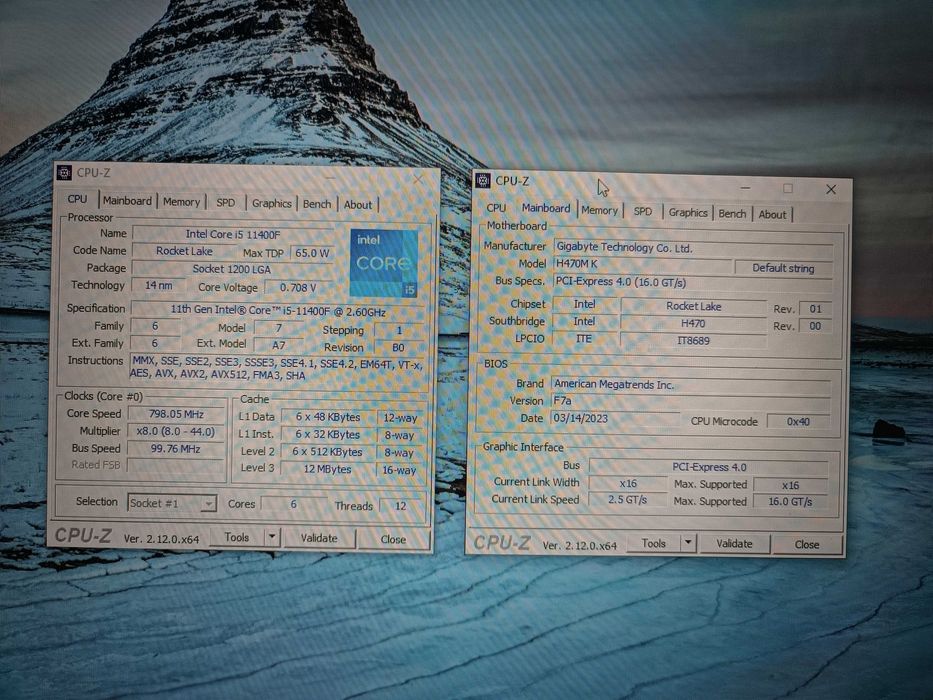Click Mainboard tab in right window
This screenshot has height=700, width=933.
[x=546, y=208]
